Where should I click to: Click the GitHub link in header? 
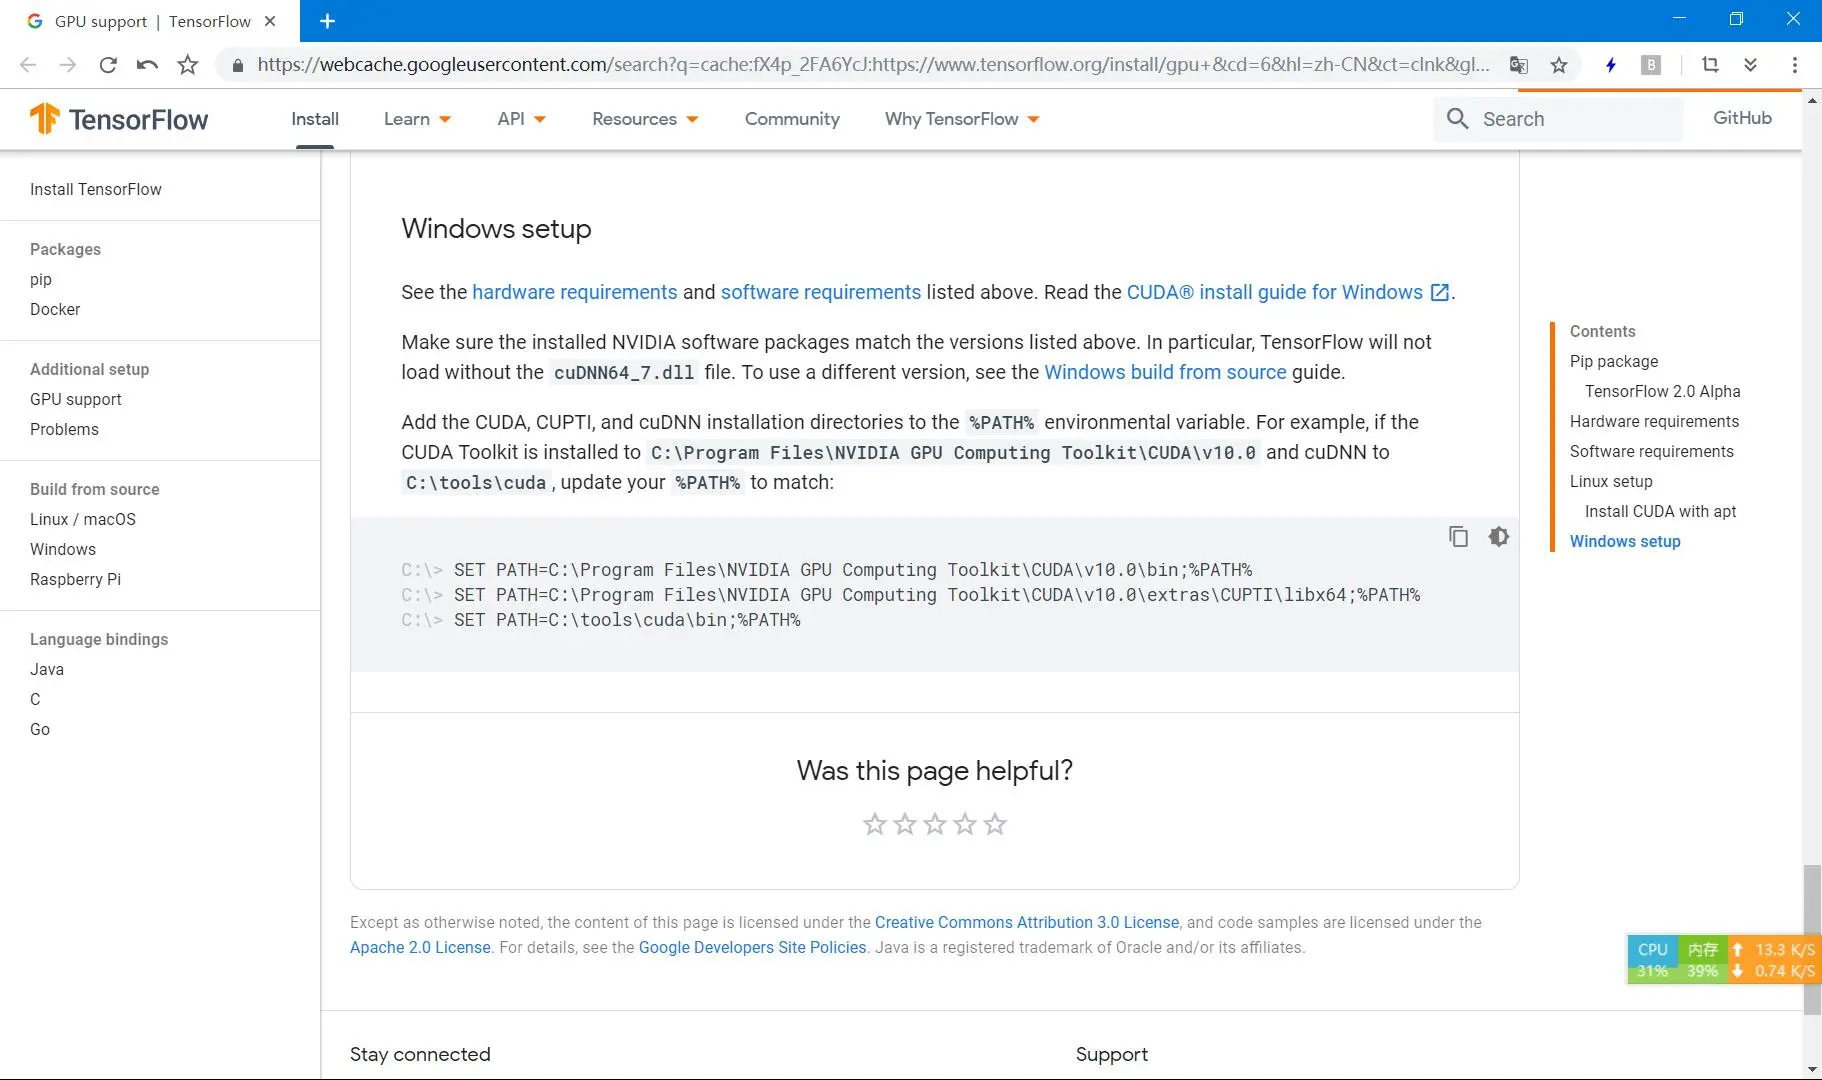tap(1742, 118)
